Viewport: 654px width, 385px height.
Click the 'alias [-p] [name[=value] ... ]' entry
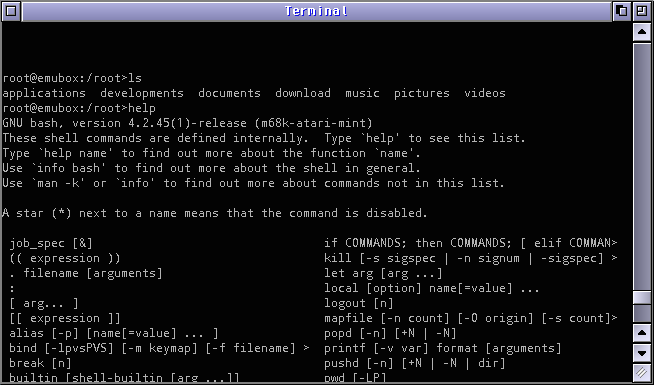[x=114, y=334]
